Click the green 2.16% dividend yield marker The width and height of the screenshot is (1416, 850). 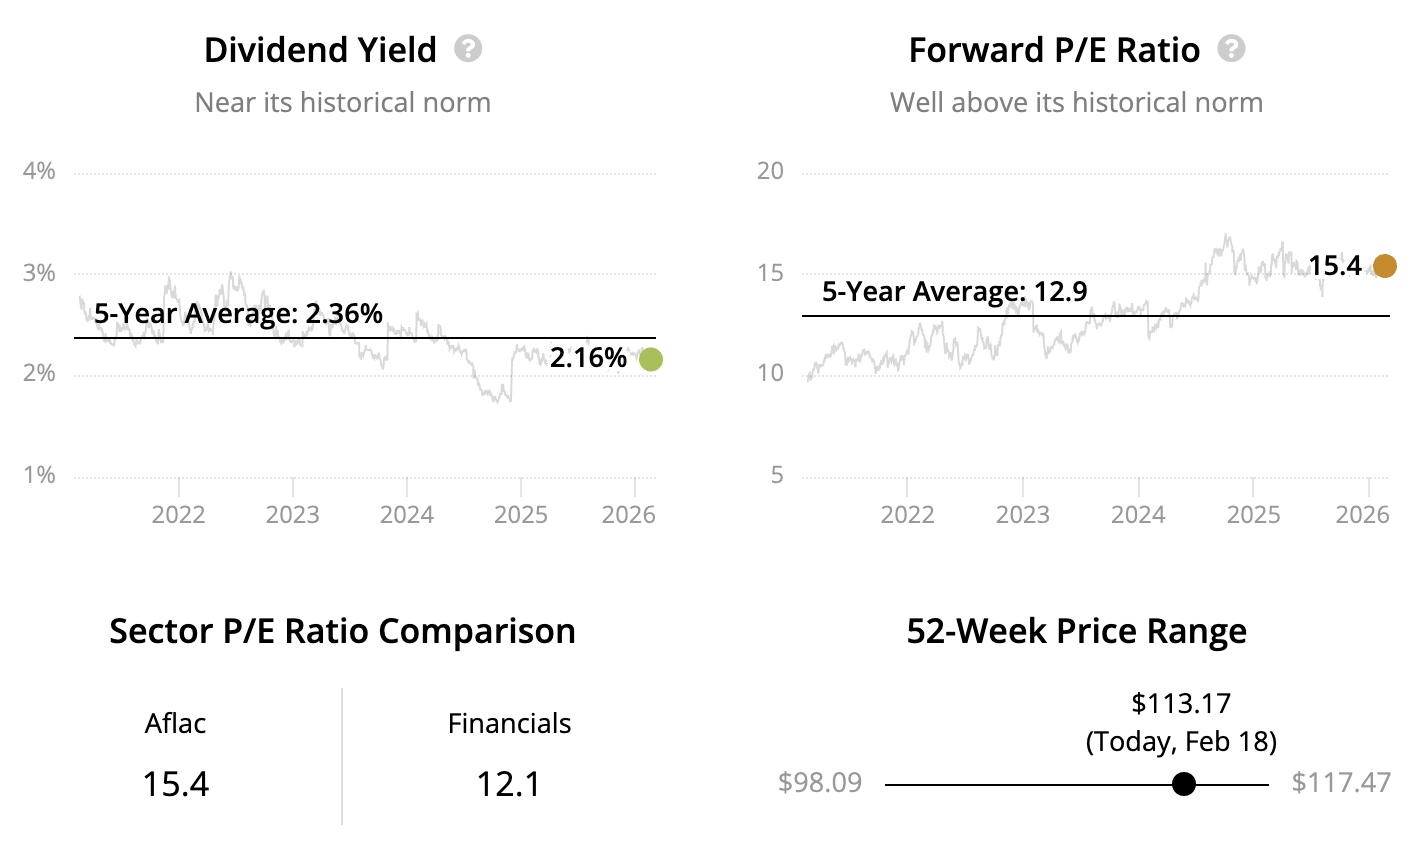click(650, 360)
